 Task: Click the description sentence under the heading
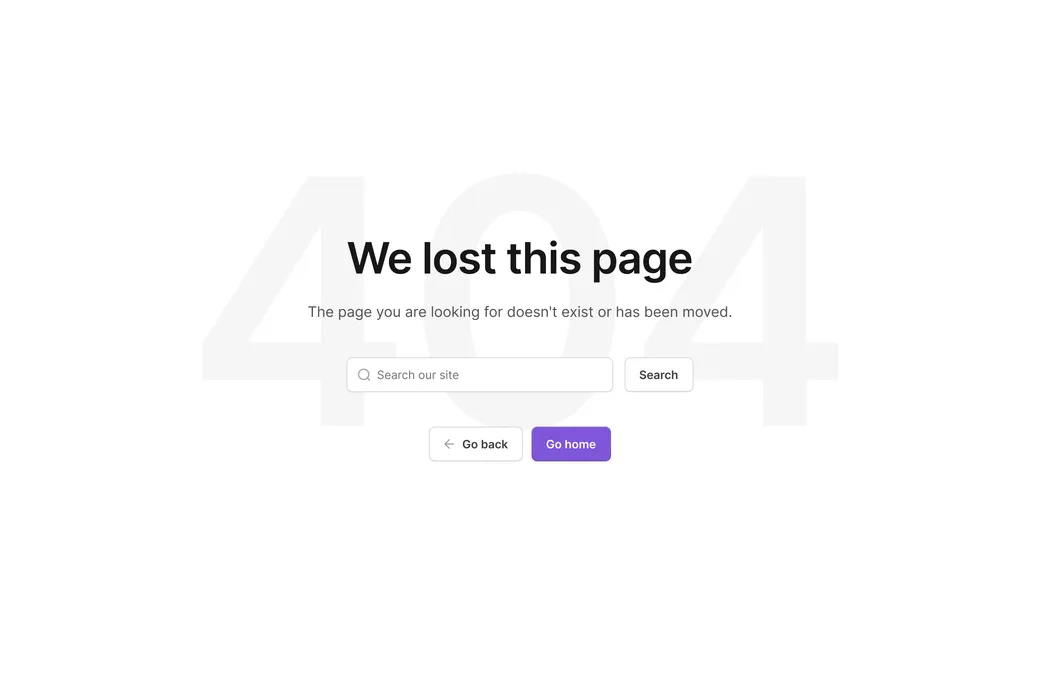coord(520,312)
